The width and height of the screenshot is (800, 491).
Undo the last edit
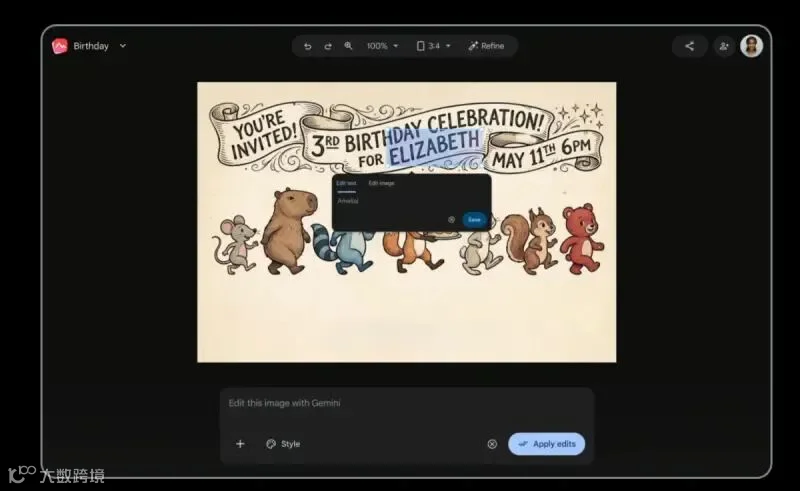[308, 46]
